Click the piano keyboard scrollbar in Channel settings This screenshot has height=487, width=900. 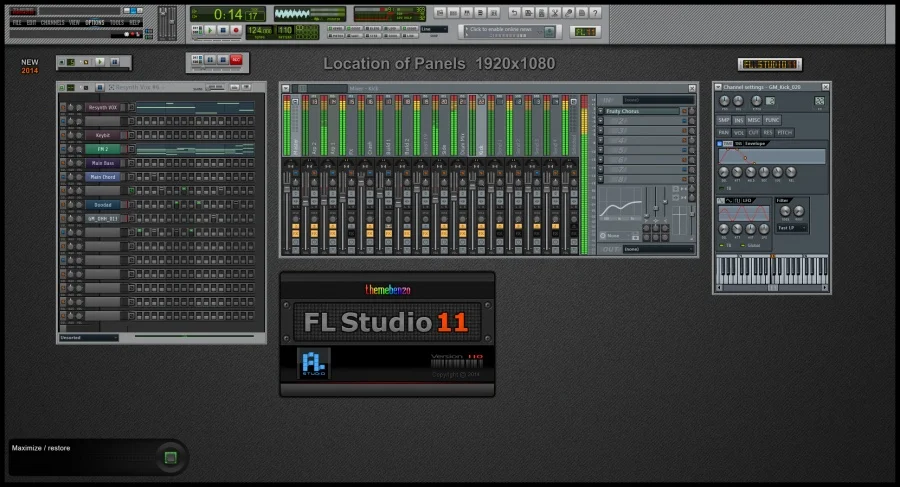(x=772, y=288)
